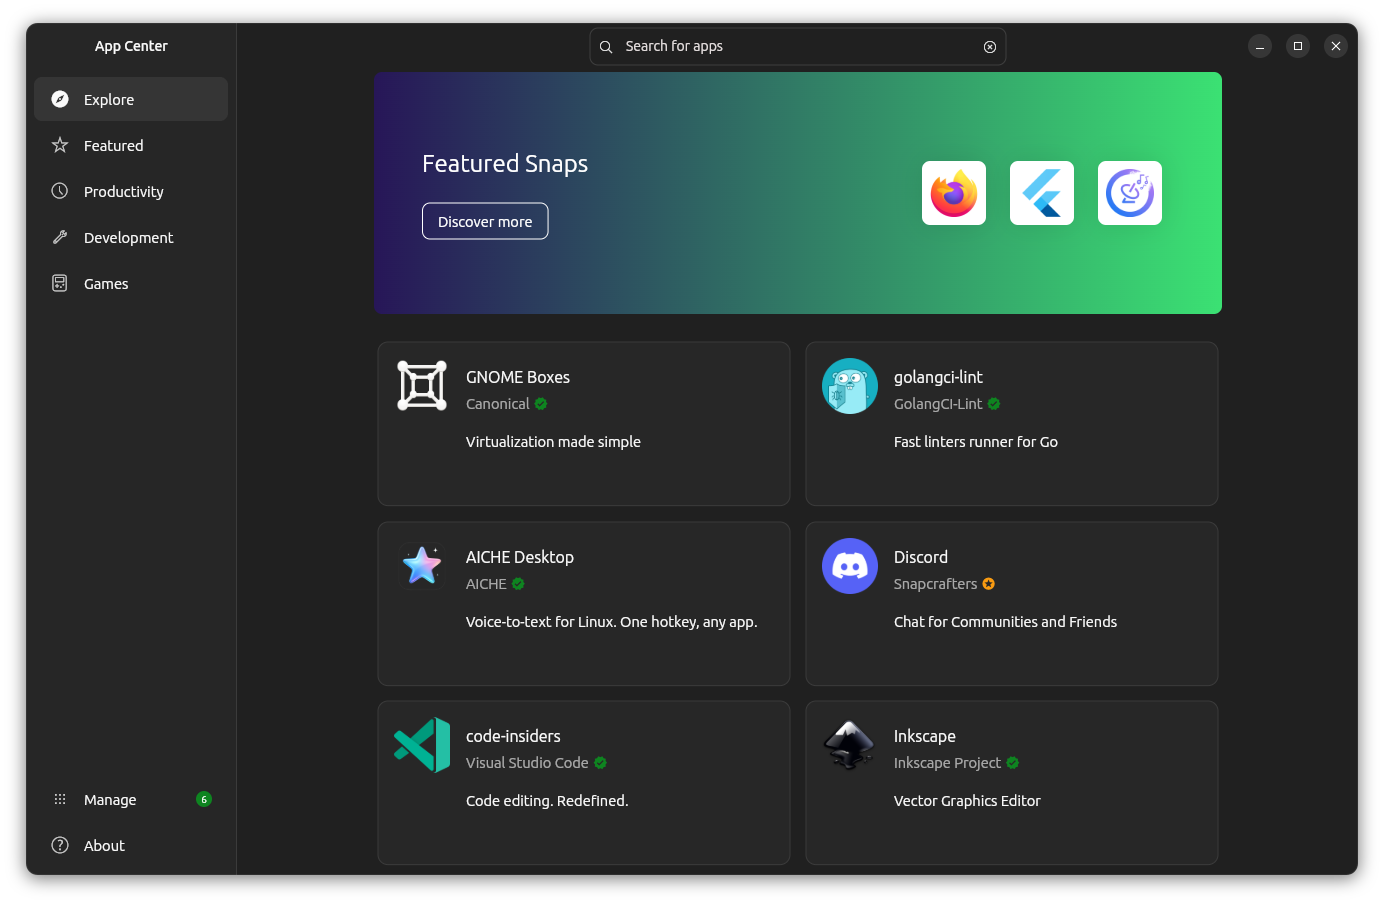1384x904 pixels.
Task: Click the Games controller icon
Action: [x=60, y=283]
